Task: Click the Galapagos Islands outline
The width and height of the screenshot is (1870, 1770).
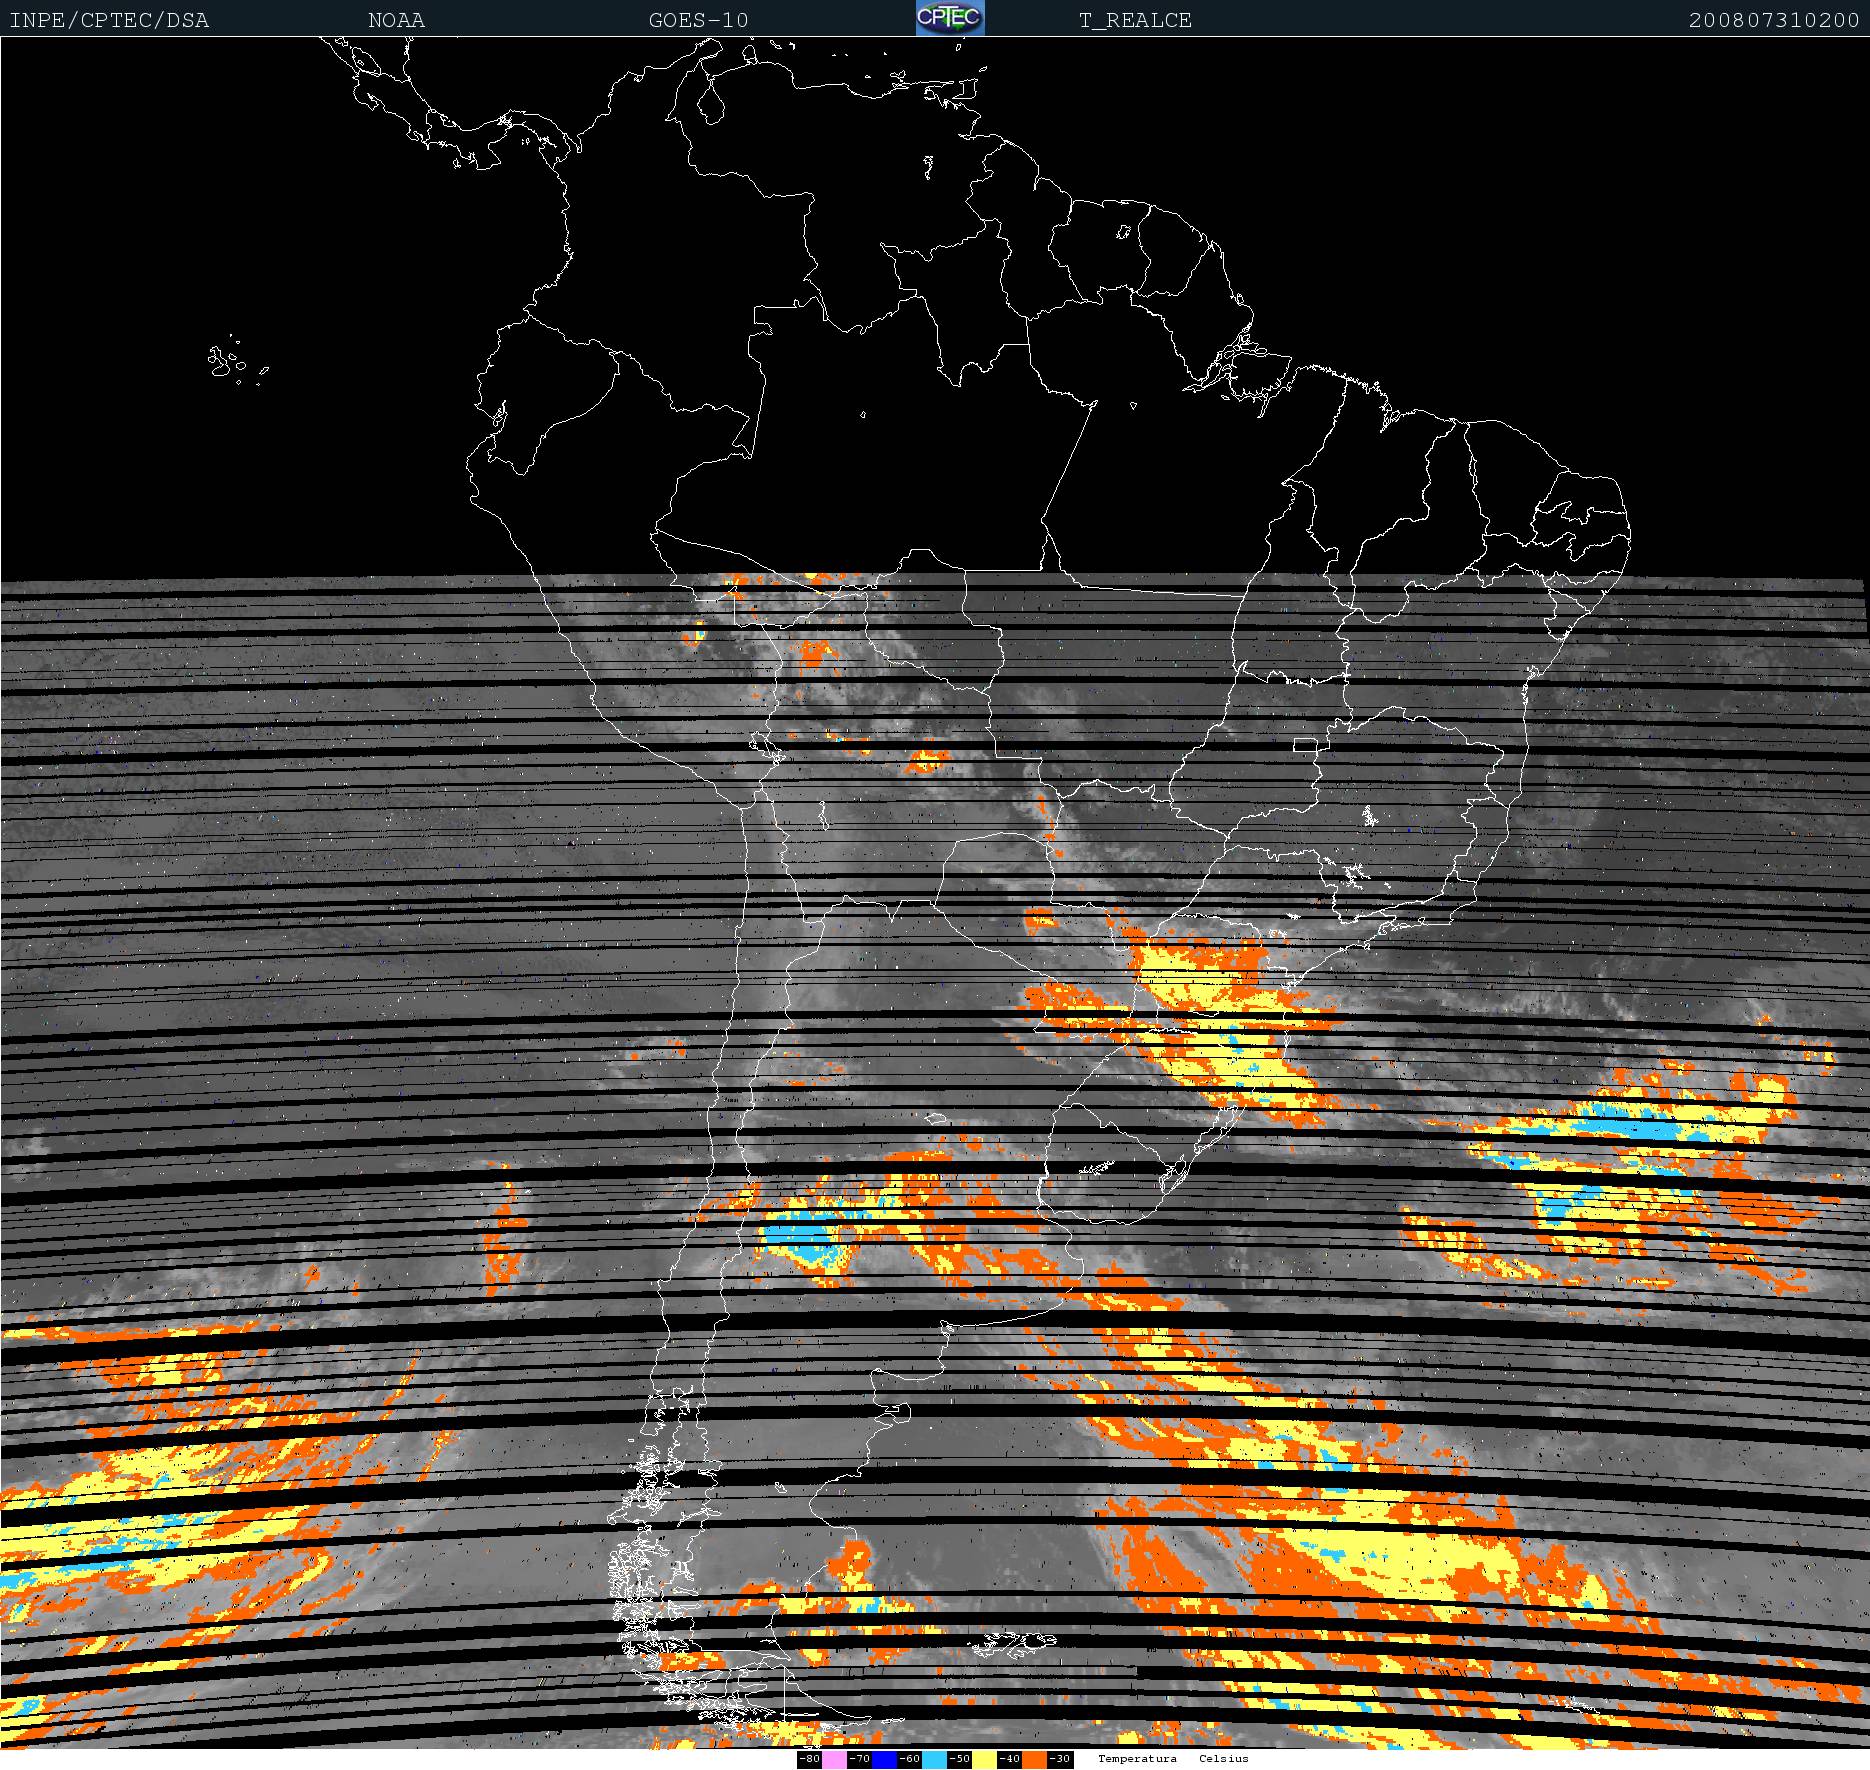Action: pos(226,363)
